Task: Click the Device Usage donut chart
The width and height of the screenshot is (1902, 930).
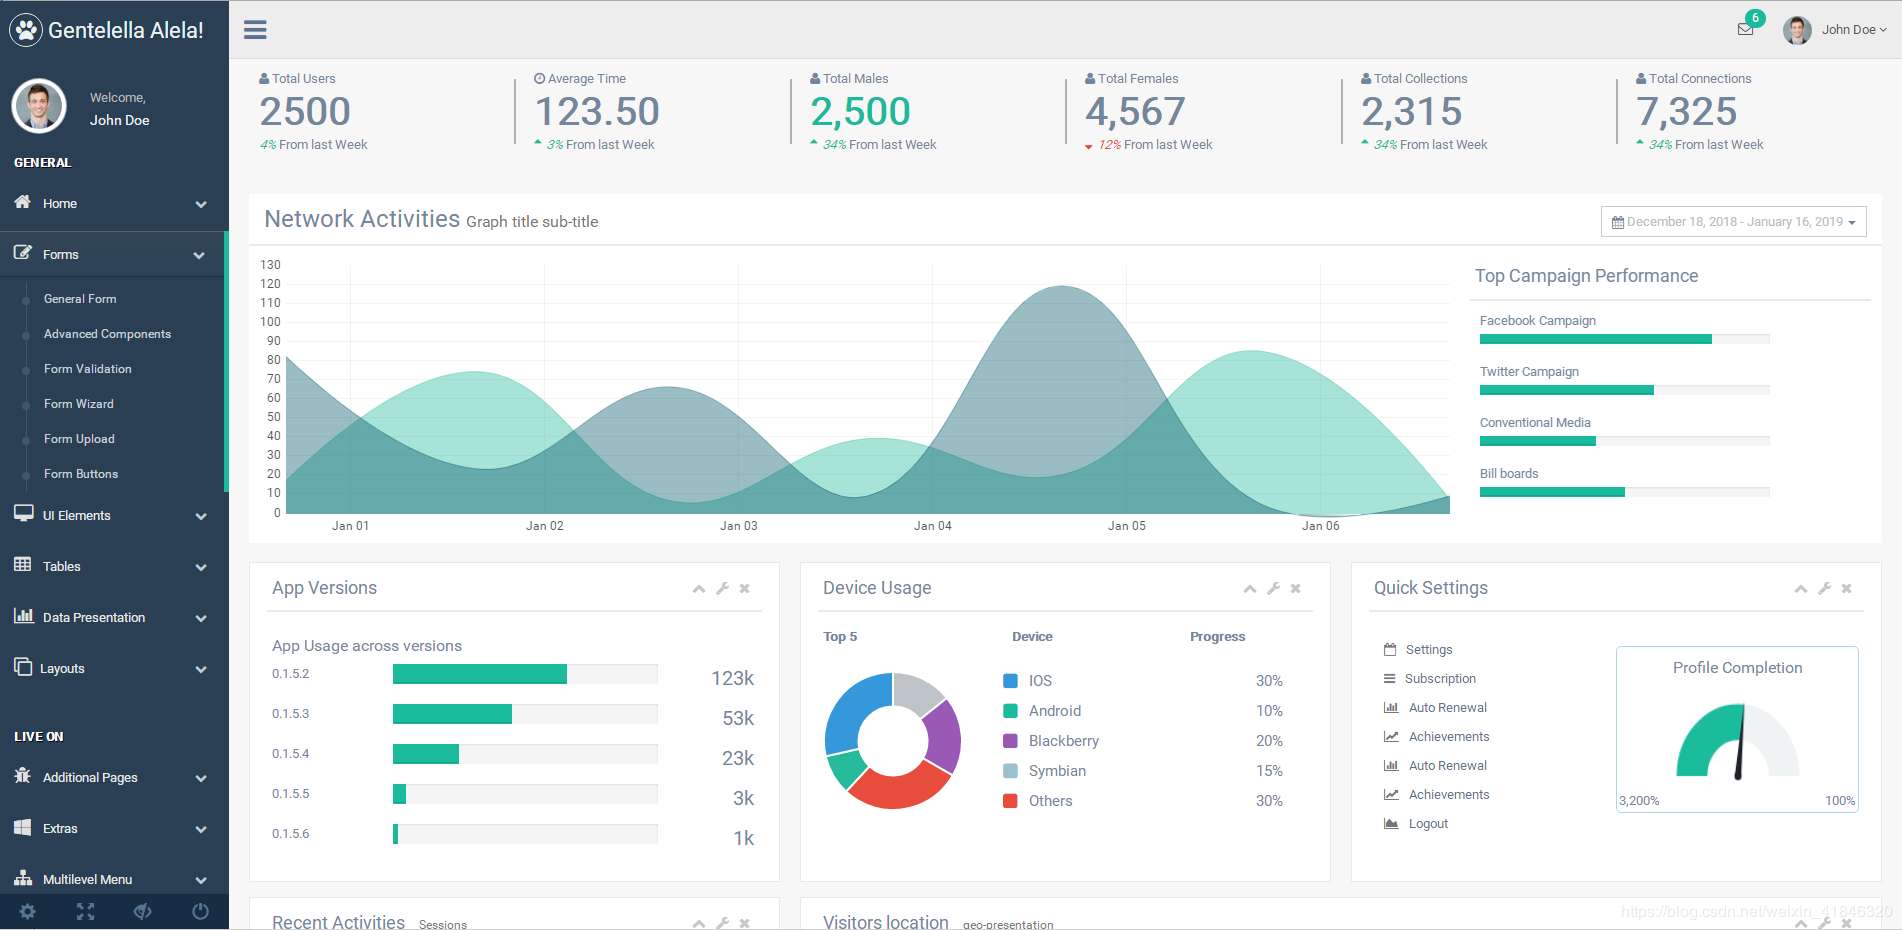Action: pyautogui.click(x=893, y=741)
